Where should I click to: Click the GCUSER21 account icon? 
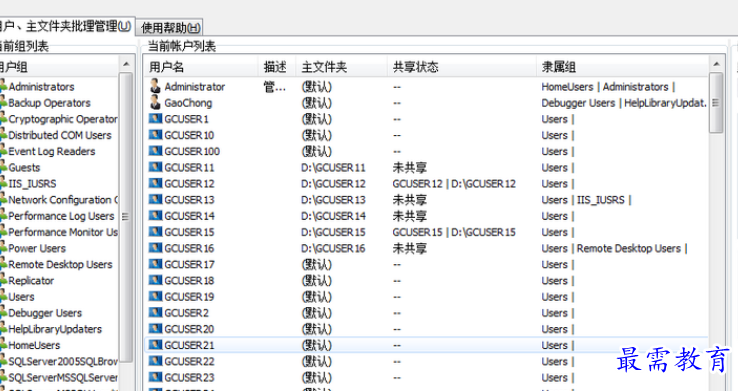155,344
